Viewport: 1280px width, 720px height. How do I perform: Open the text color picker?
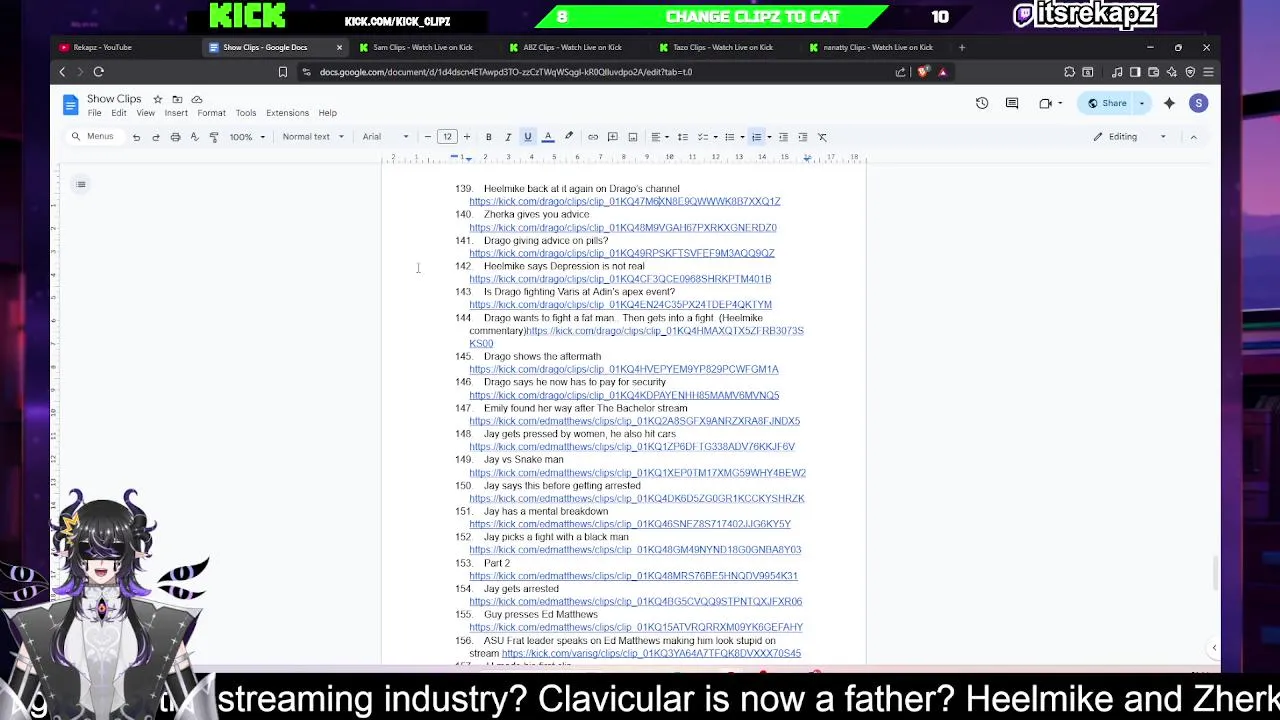point(548,137)
